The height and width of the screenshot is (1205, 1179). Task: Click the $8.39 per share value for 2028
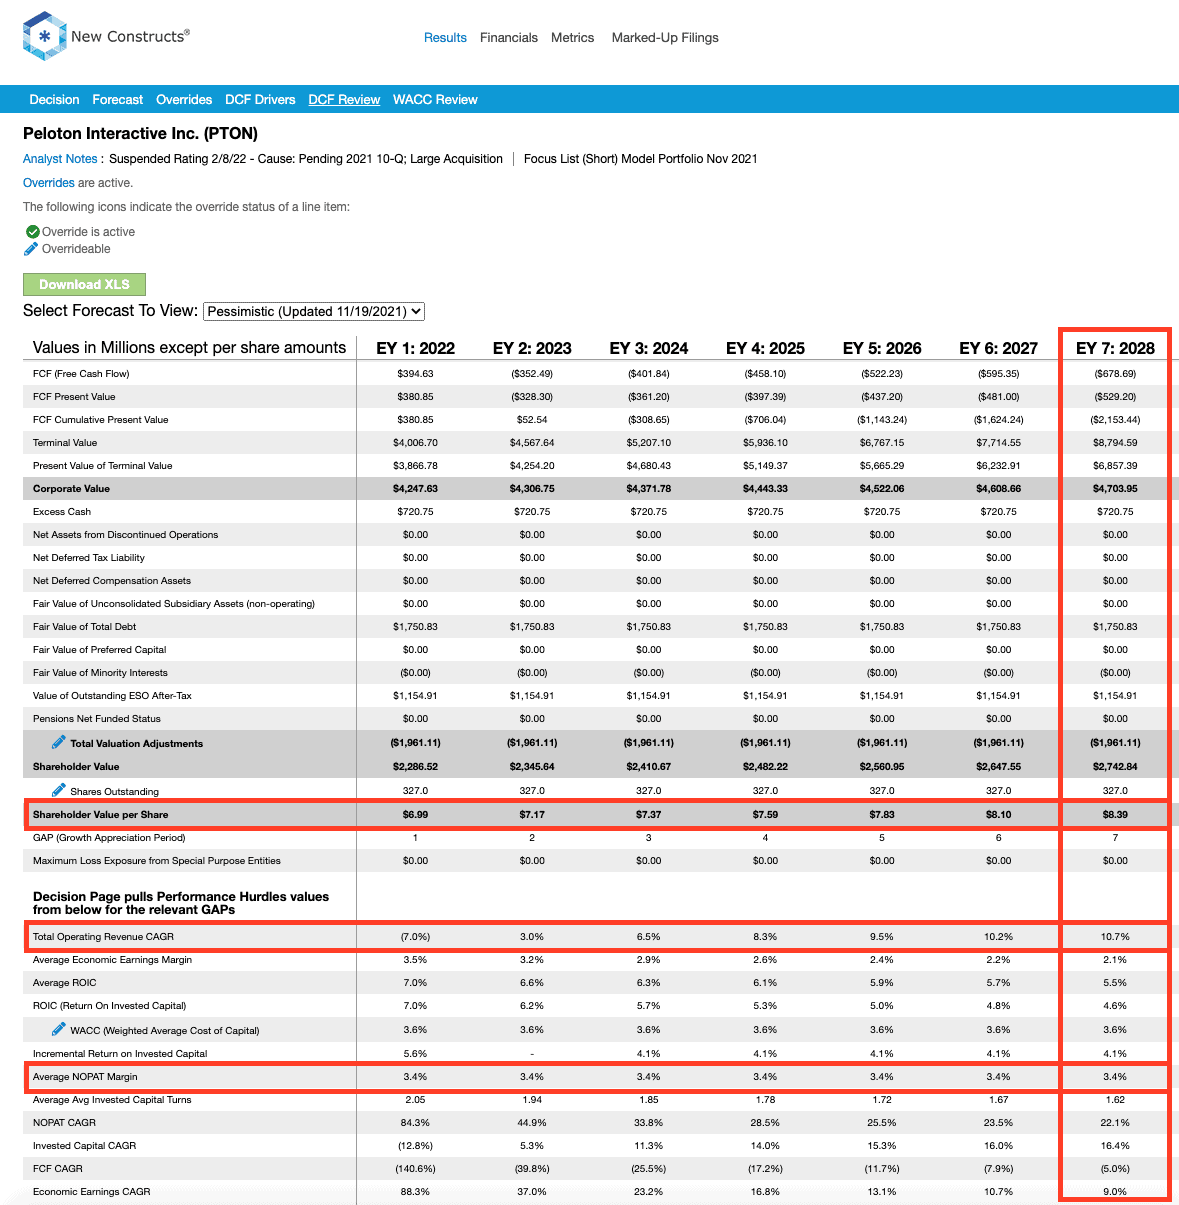click(1115, 814)
